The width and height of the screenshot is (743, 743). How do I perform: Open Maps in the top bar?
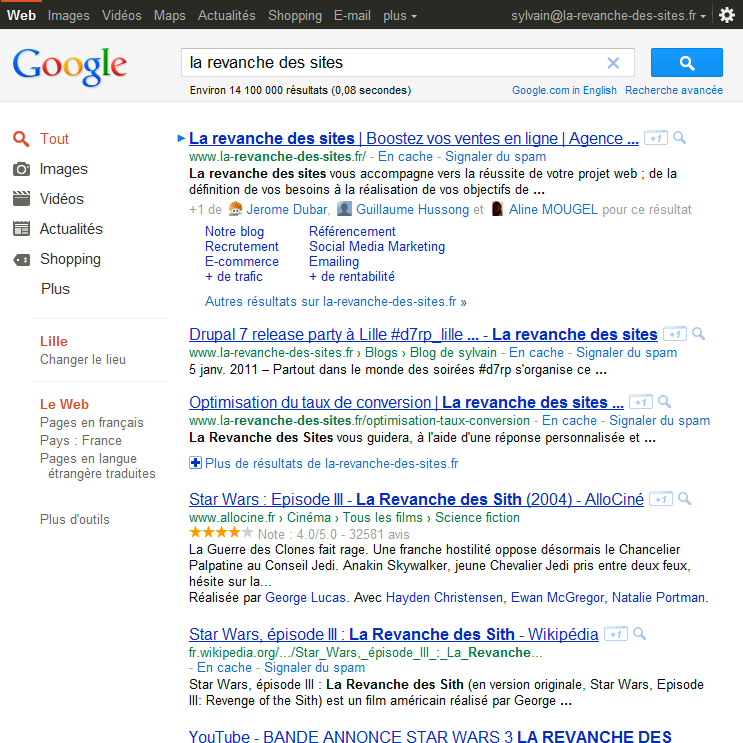pos(170,16)
